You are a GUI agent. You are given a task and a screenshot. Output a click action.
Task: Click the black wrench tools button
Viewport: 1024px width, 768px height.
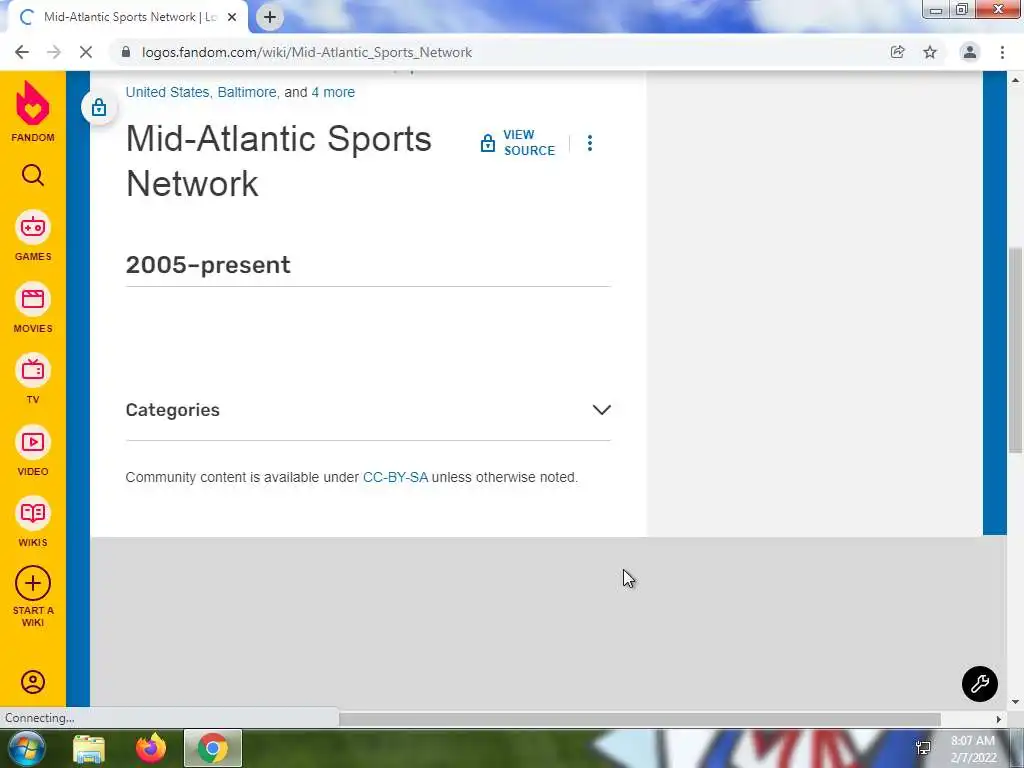click(x=980, y=684)
